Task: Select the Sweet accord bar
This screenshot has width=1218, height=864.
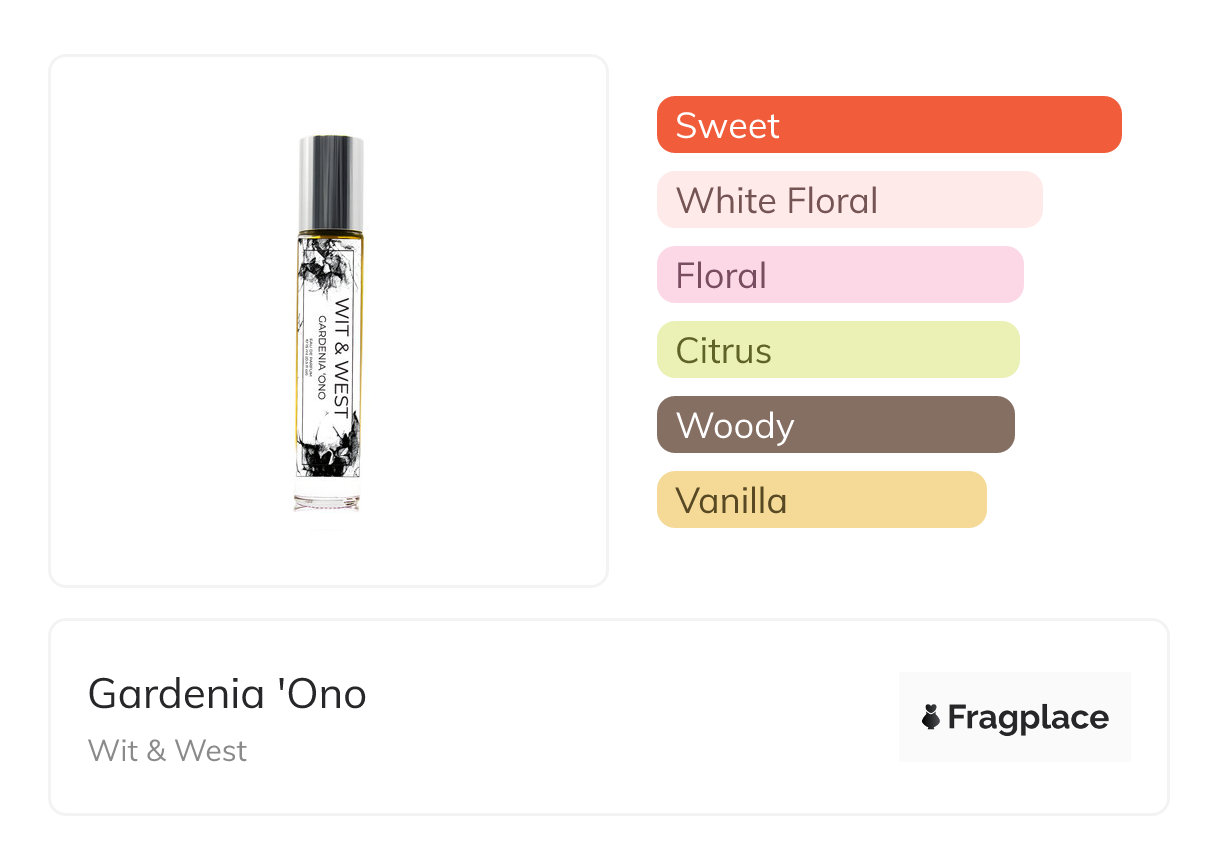Action: (888, 125)
